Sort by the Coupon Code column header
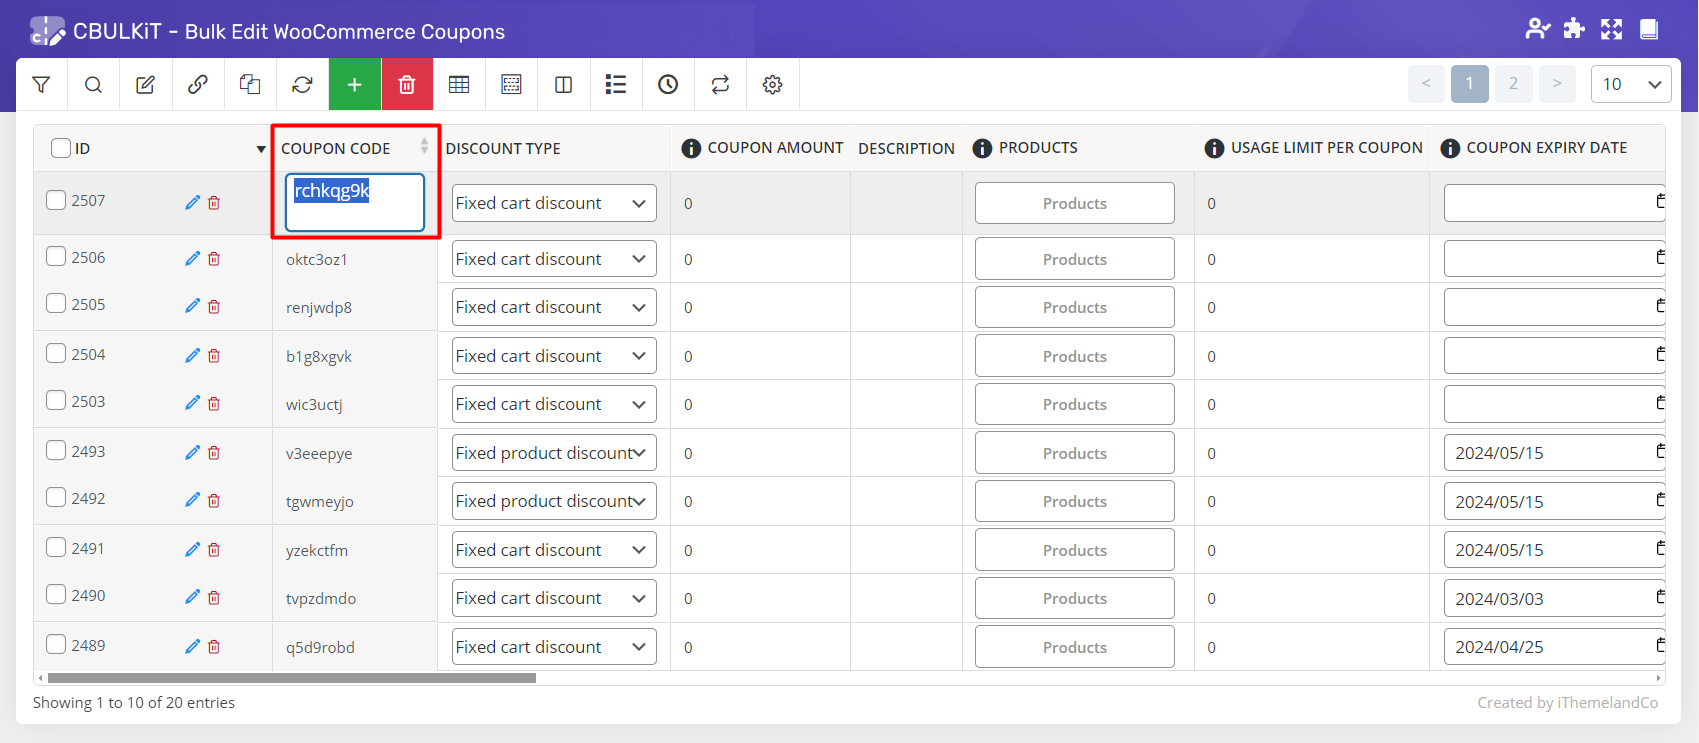 tap(336, 148)
